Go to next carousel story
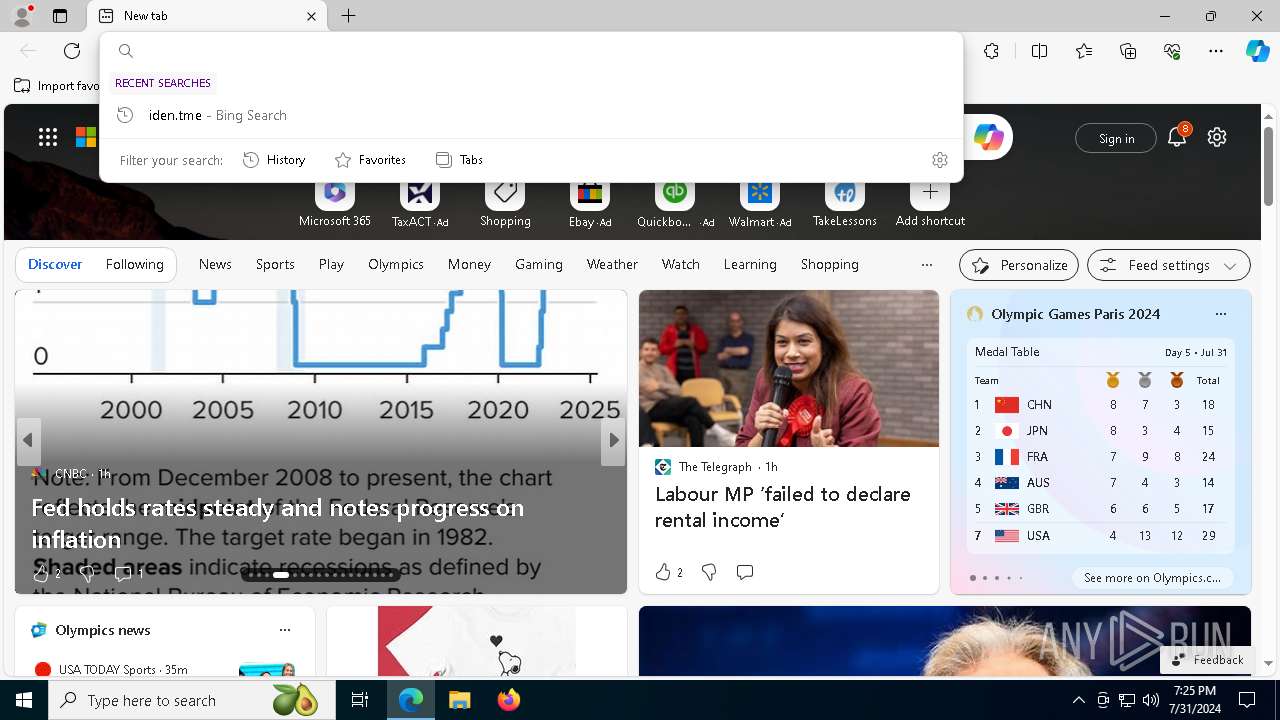The image size is (1280, 720). [x=613, y=441]
